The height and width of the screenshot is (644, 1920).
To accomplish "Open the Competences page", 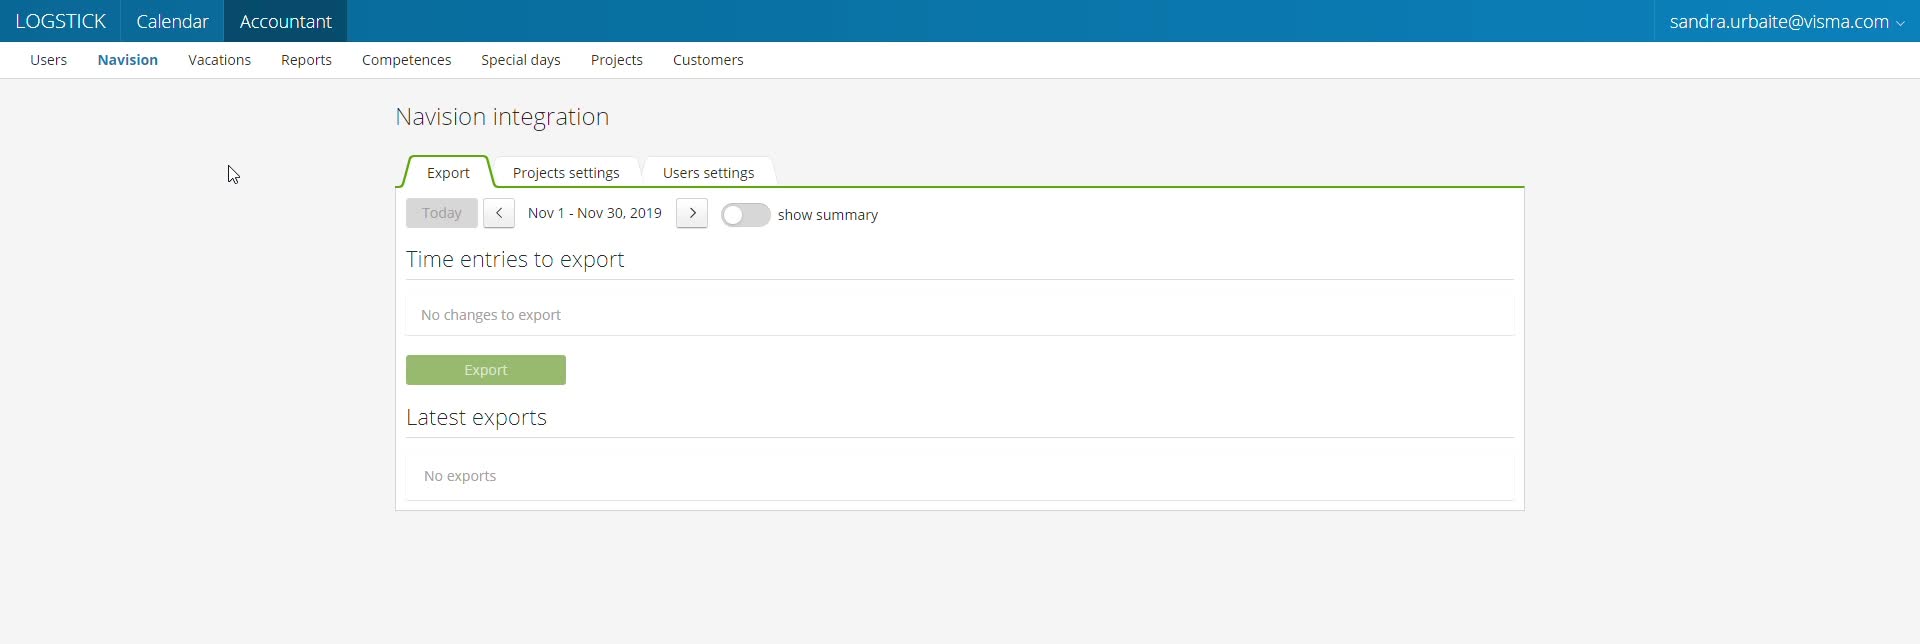I will pyautogui.click(x=407, y=60).
